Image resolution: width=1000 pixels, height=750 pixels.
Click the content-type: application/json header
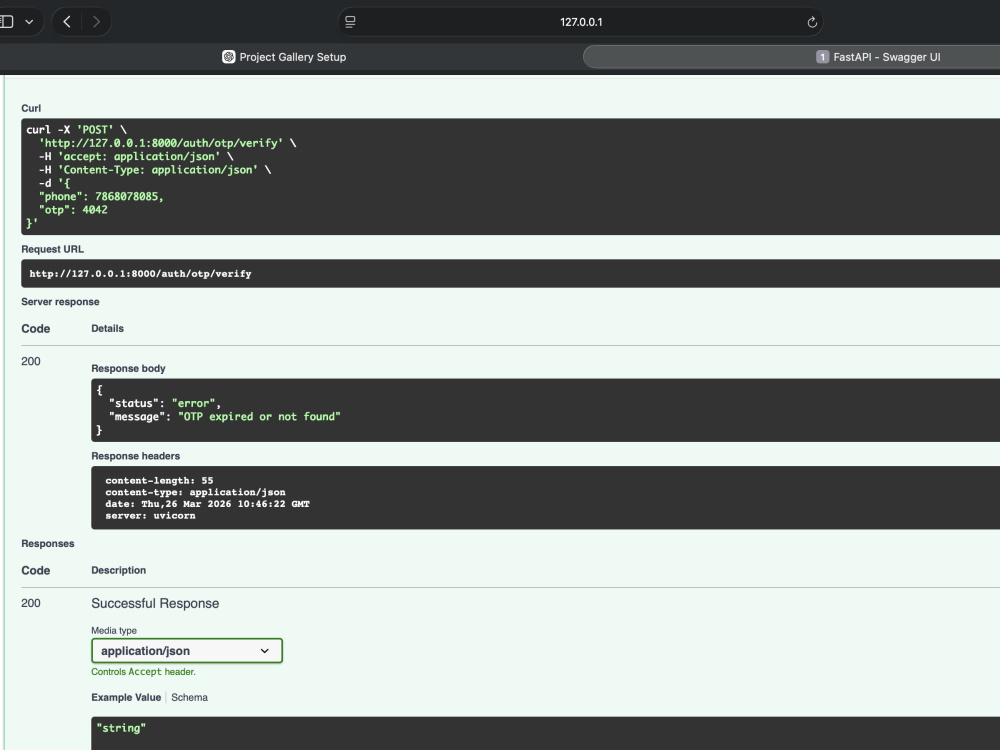tap(195, 492)
